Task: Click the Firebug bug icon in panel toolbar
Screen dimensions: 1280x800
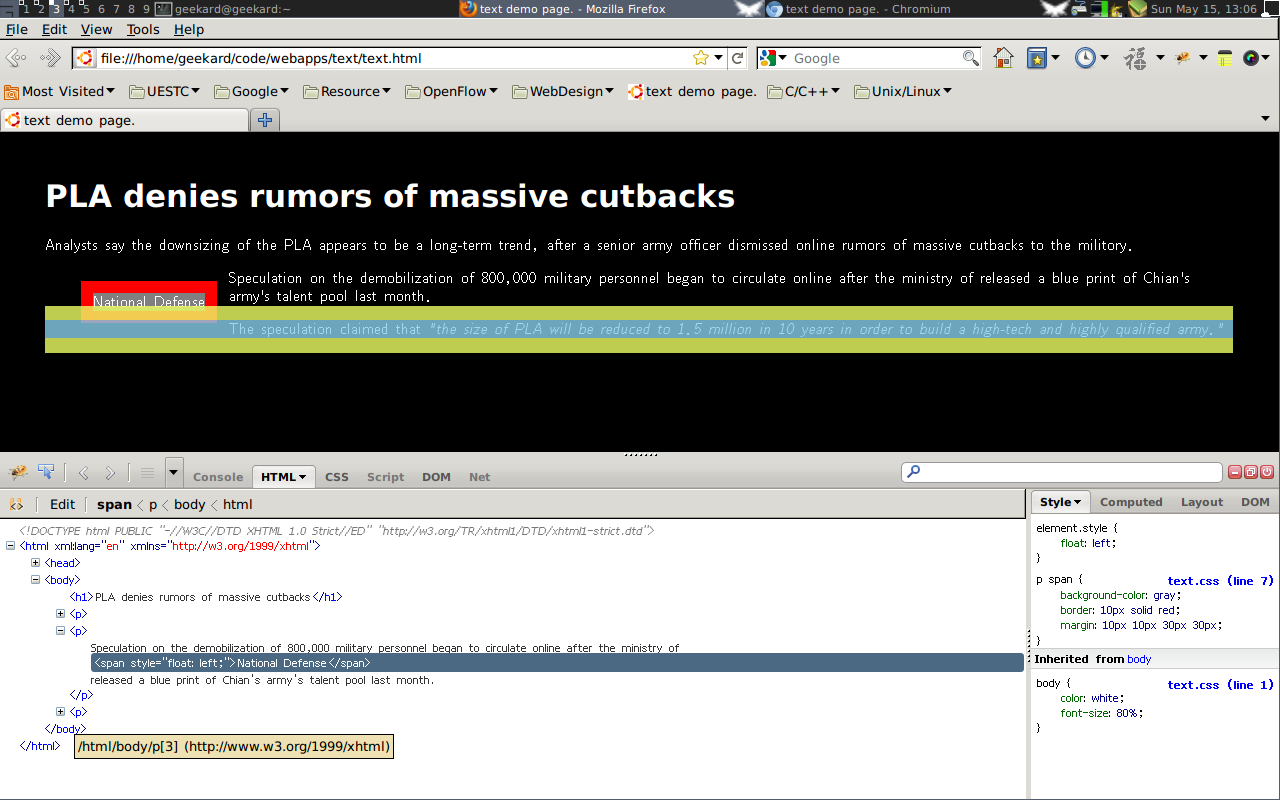Action: (x=18, y=473)
